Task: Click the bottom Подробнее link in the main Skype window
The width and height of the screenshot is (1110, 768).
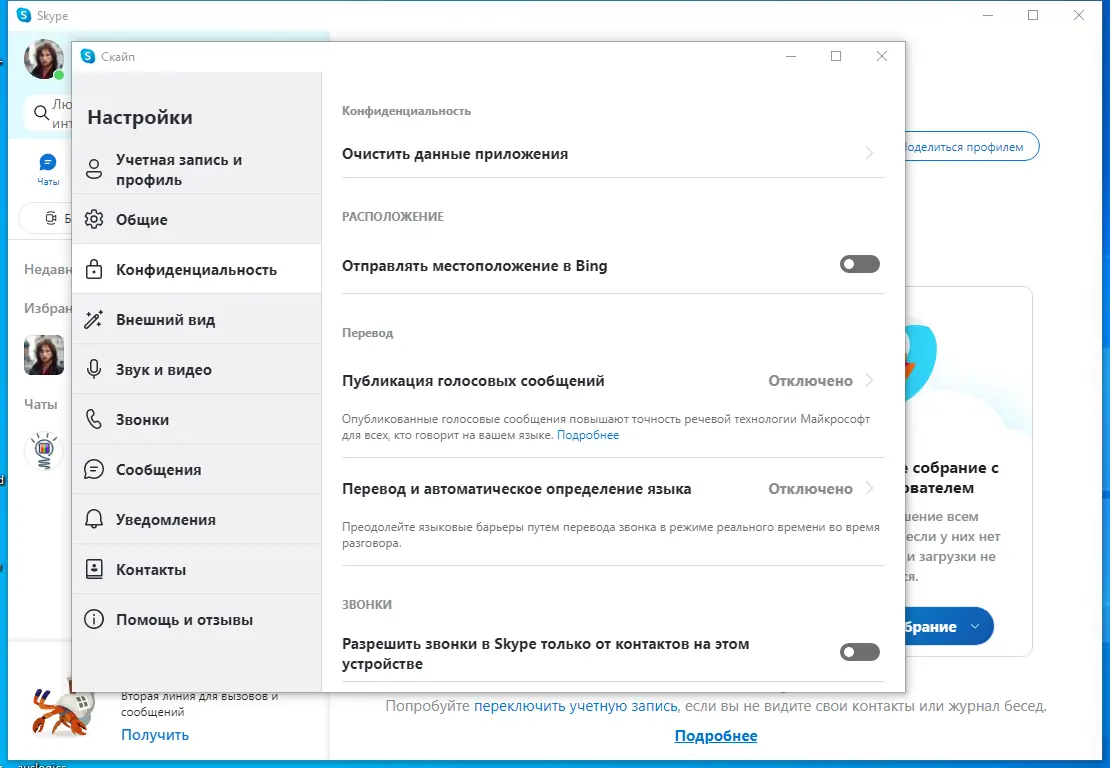Action: (716, 735)
